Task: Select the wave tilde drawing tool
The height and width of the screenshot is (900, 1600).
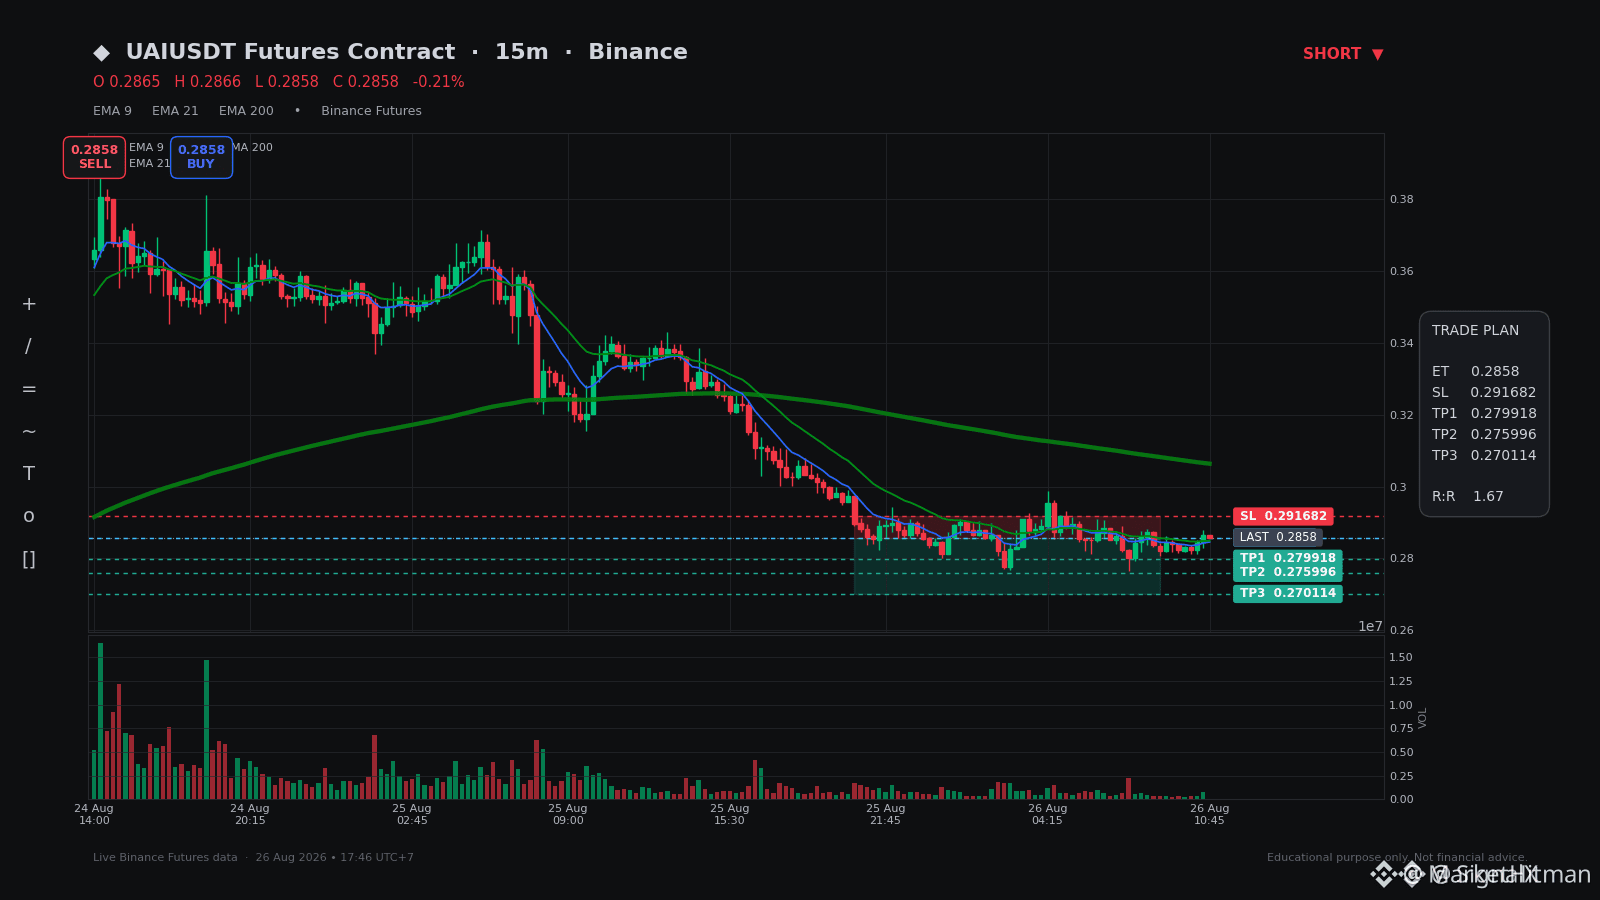Action: point(29,432)
